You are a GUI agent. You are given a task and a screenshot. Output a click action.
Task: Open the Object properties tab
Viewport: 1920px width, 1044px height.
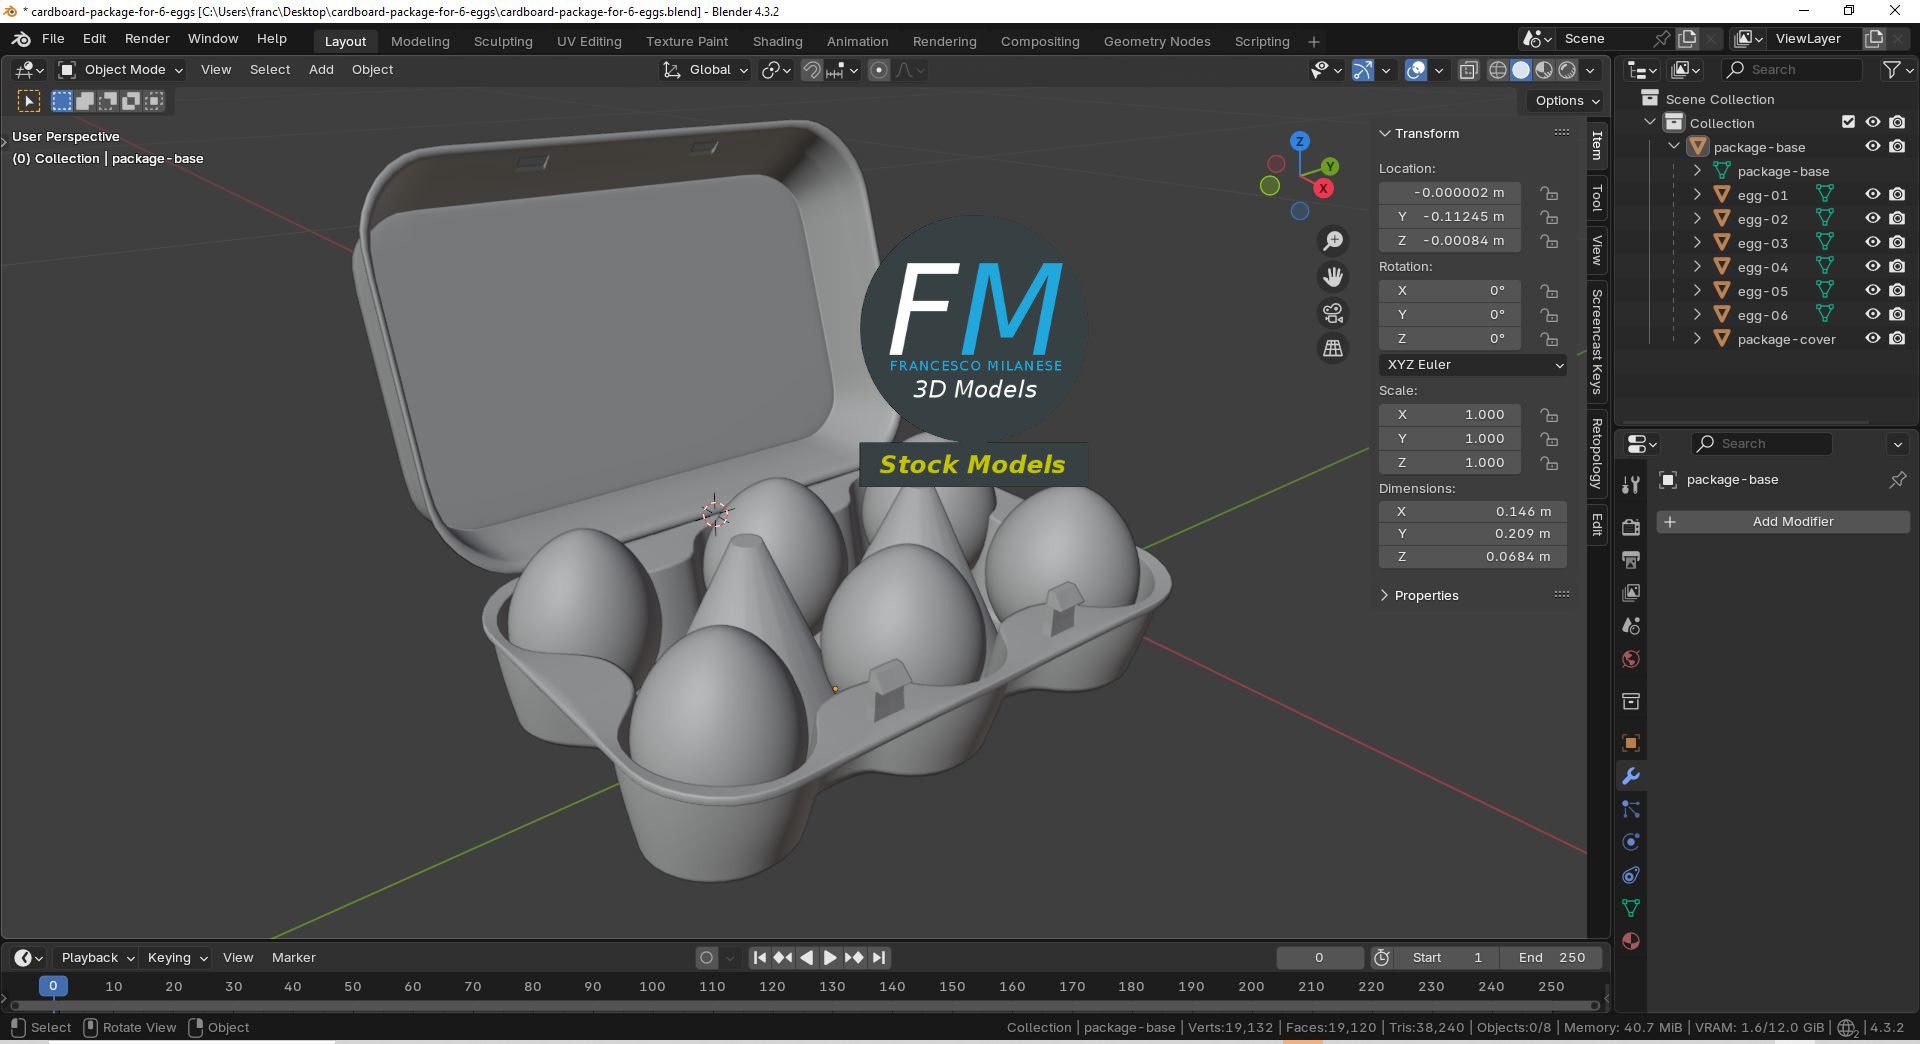tap(1631, 743)
